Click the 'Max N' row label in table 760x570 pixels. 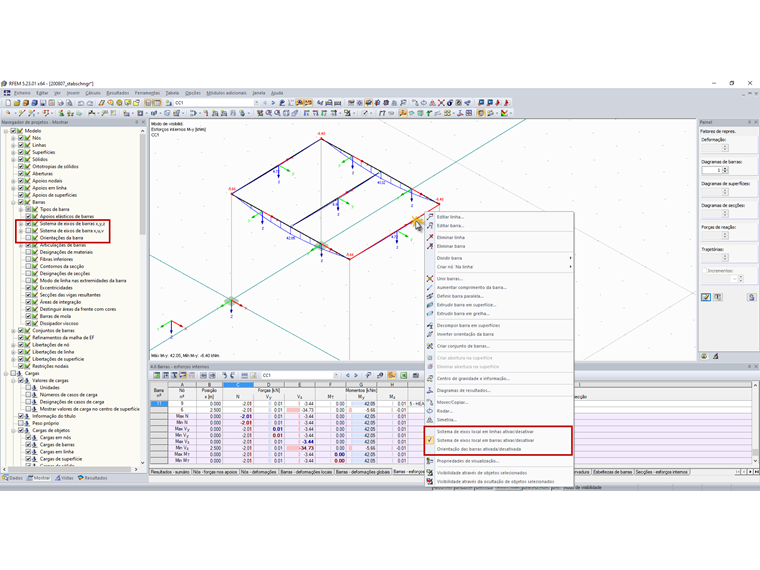click(182, 416)
